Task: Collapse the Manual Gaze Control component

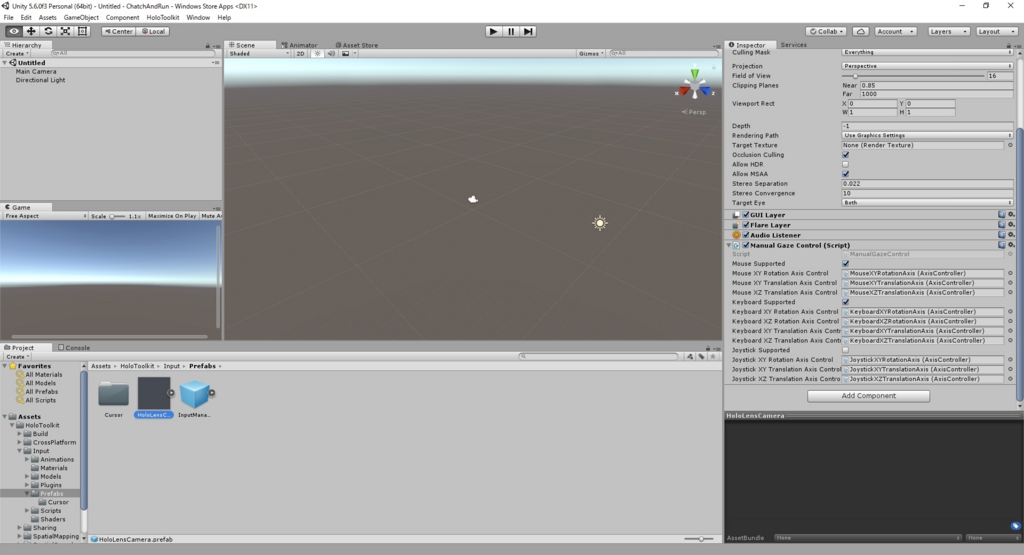Action: (729, 246)
